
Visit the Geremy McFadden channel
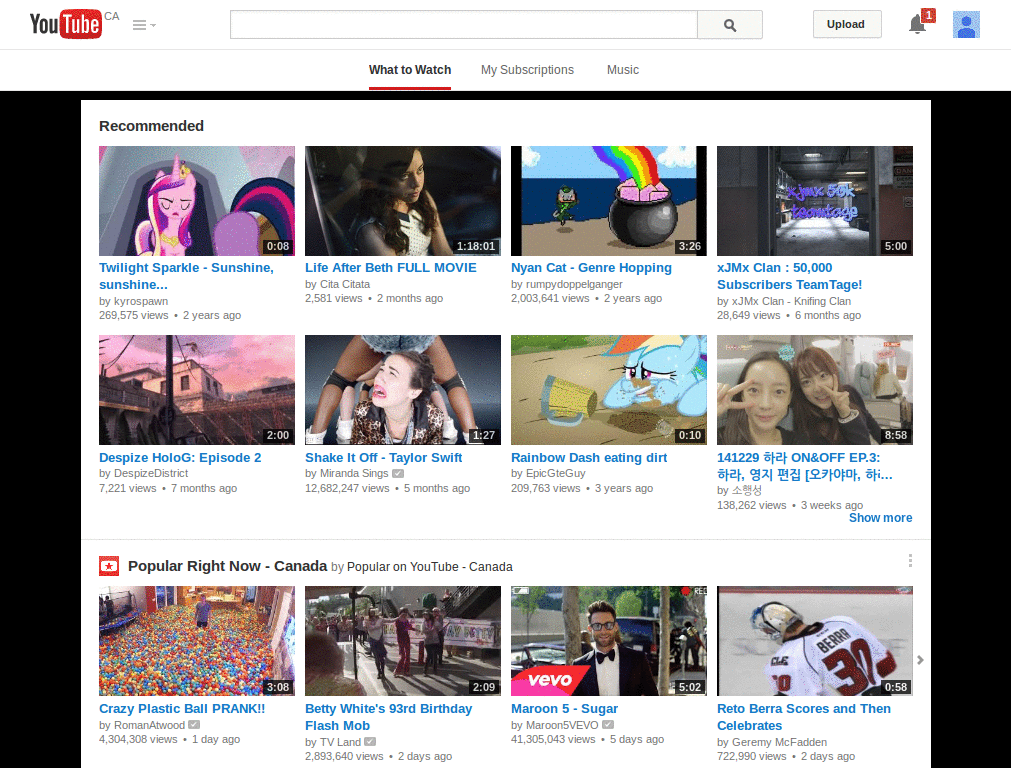pyautogui.click(x=780, y=742)
